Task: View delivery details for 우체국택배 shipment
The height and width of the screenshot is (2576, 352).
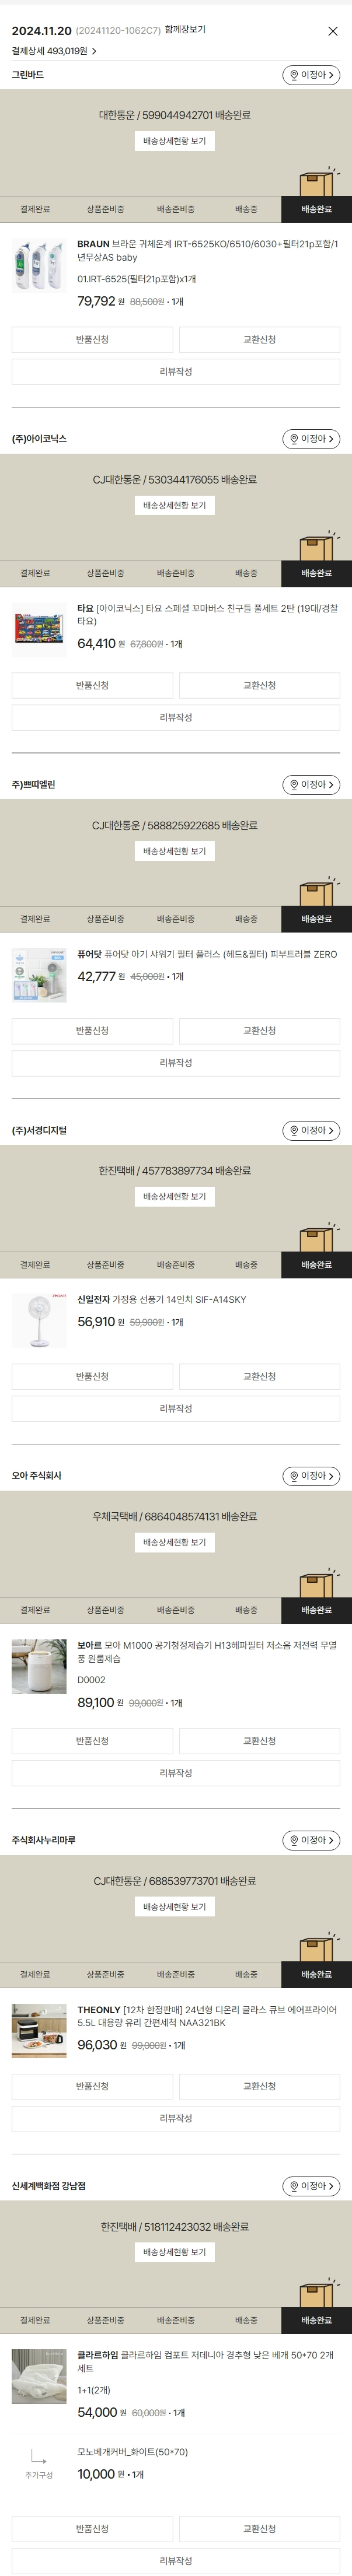Action: pos(175,1542)
